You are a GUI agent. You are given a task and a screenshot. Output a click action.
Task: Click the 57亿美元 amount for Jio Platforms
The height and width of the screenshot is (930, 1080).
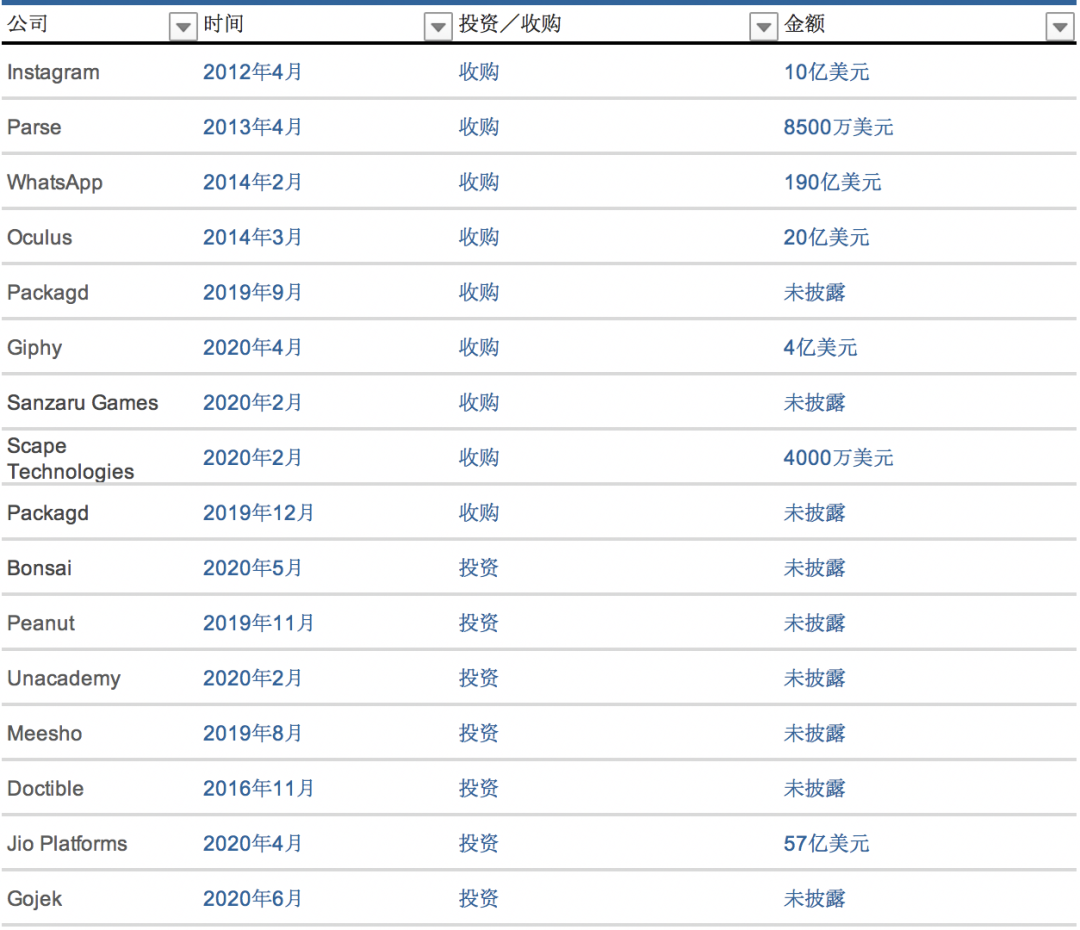(826, 843)
